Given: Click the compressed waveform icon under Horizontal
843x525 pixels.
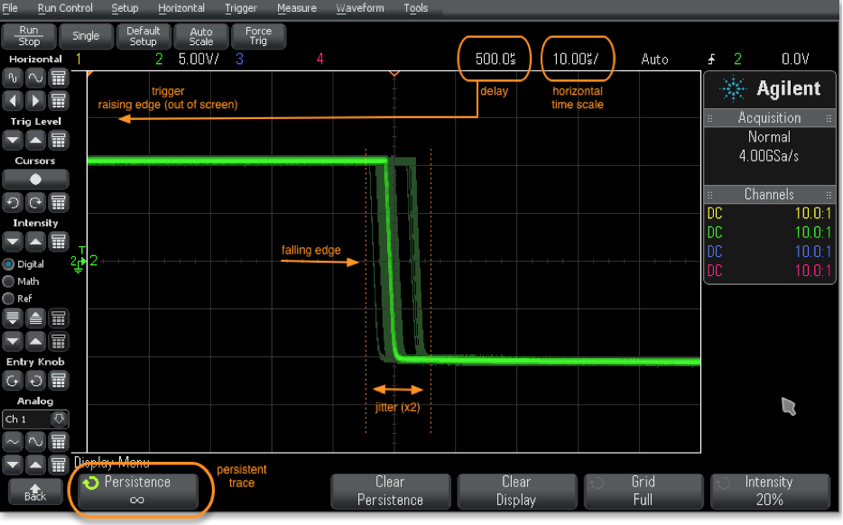Looking at the screenshot, I should tap(12, 78).
